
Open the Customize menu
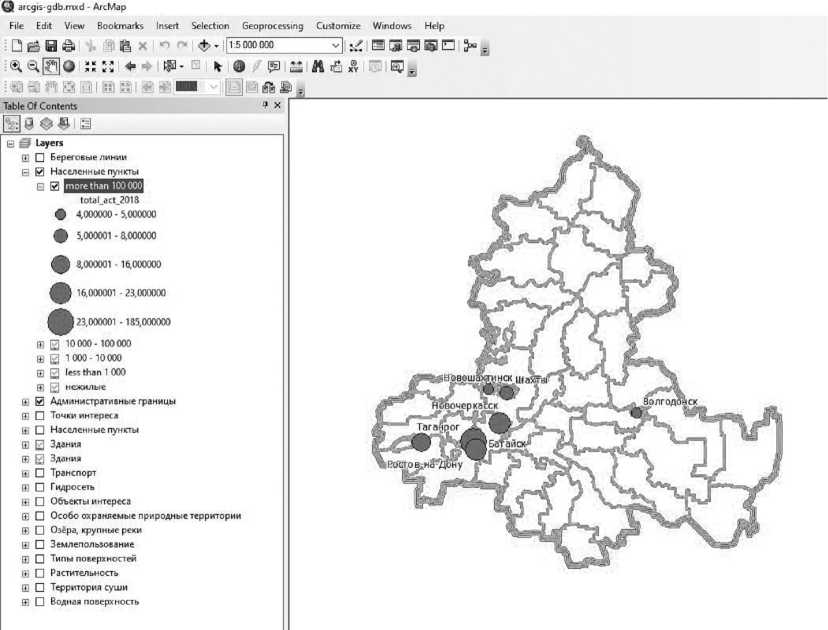coord(338,26)
